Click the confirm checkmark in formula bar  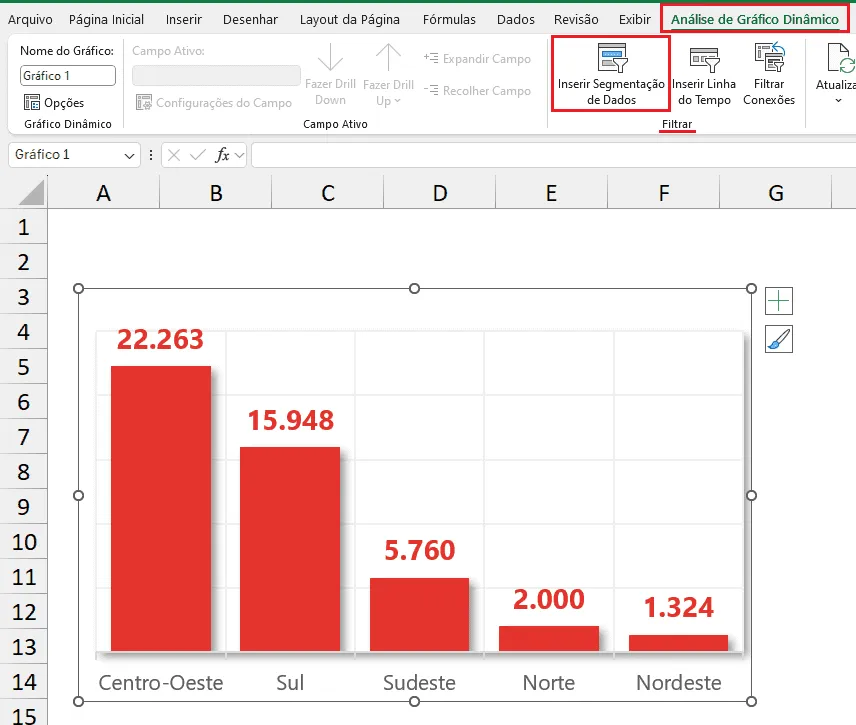tap(198, 155)
